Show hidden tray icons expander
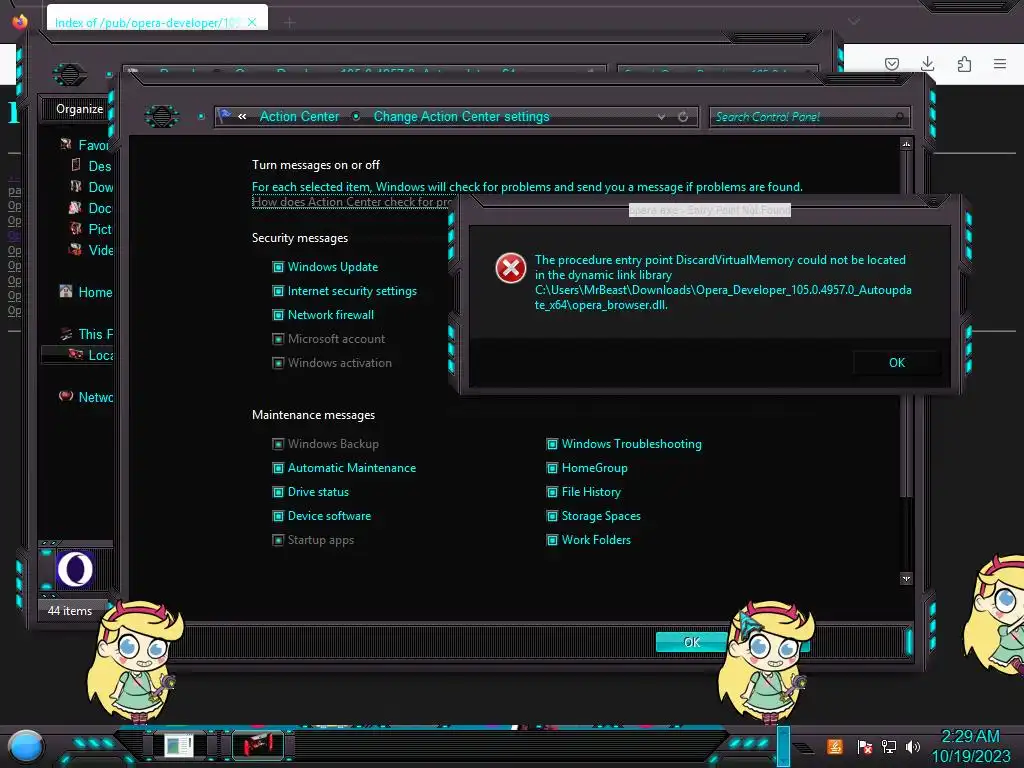 (x=804, y=747)
